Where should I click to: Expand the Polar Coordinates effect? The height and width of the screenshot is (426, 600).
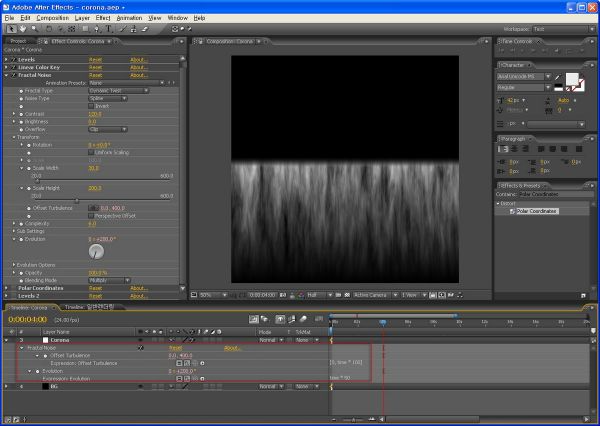click(6, 288)
